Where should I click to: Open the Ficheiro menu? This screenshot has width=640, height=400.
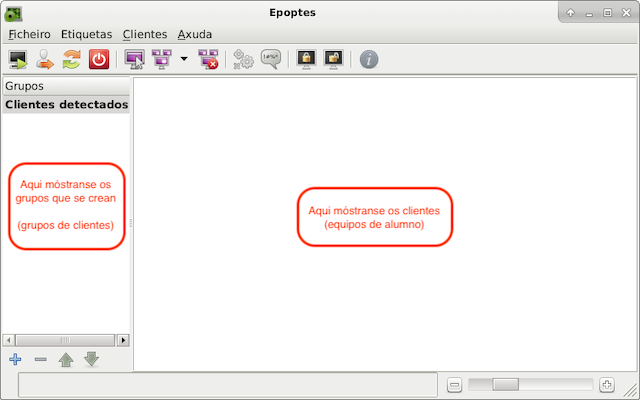coord(29,34)
